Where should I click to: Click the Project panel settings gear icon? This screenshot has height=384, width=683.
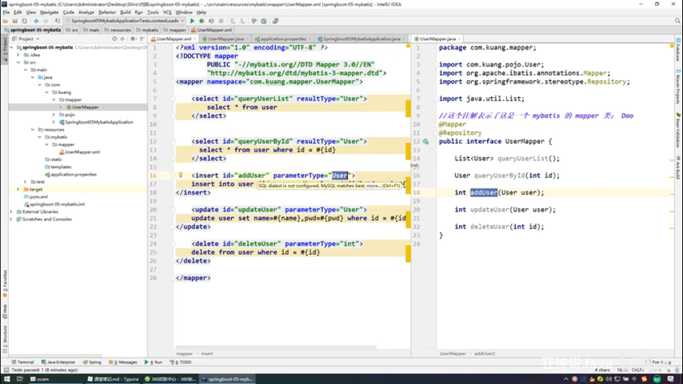132,39
